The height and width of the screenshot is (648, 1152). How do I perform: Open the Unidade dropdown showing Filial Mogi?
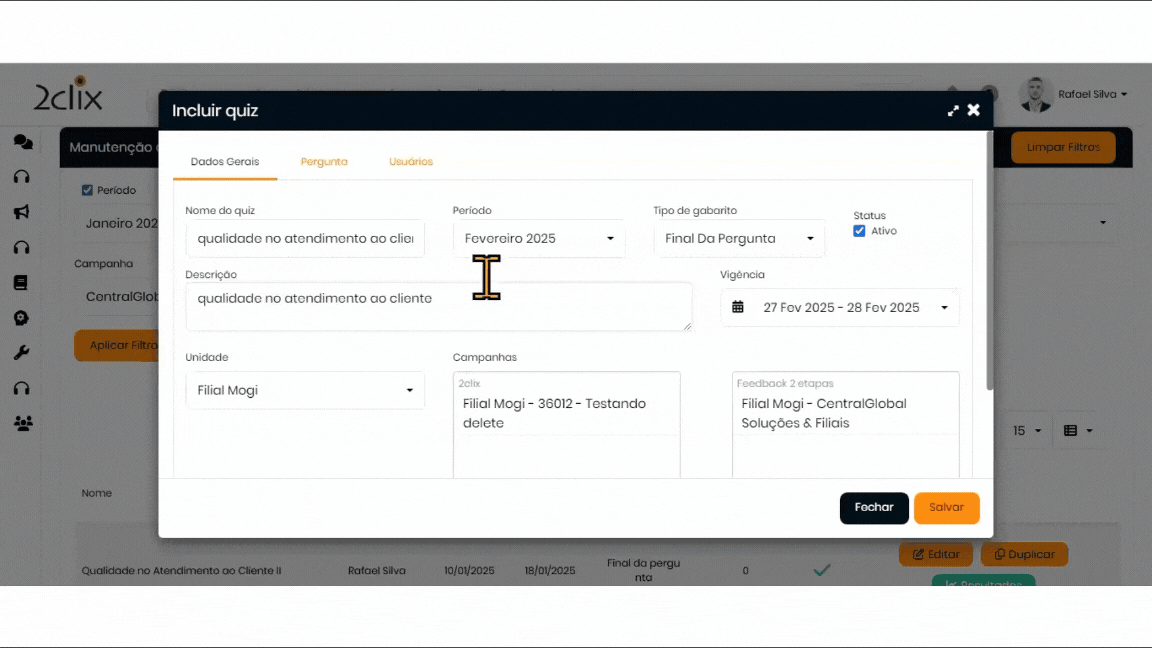click(305, 390)
